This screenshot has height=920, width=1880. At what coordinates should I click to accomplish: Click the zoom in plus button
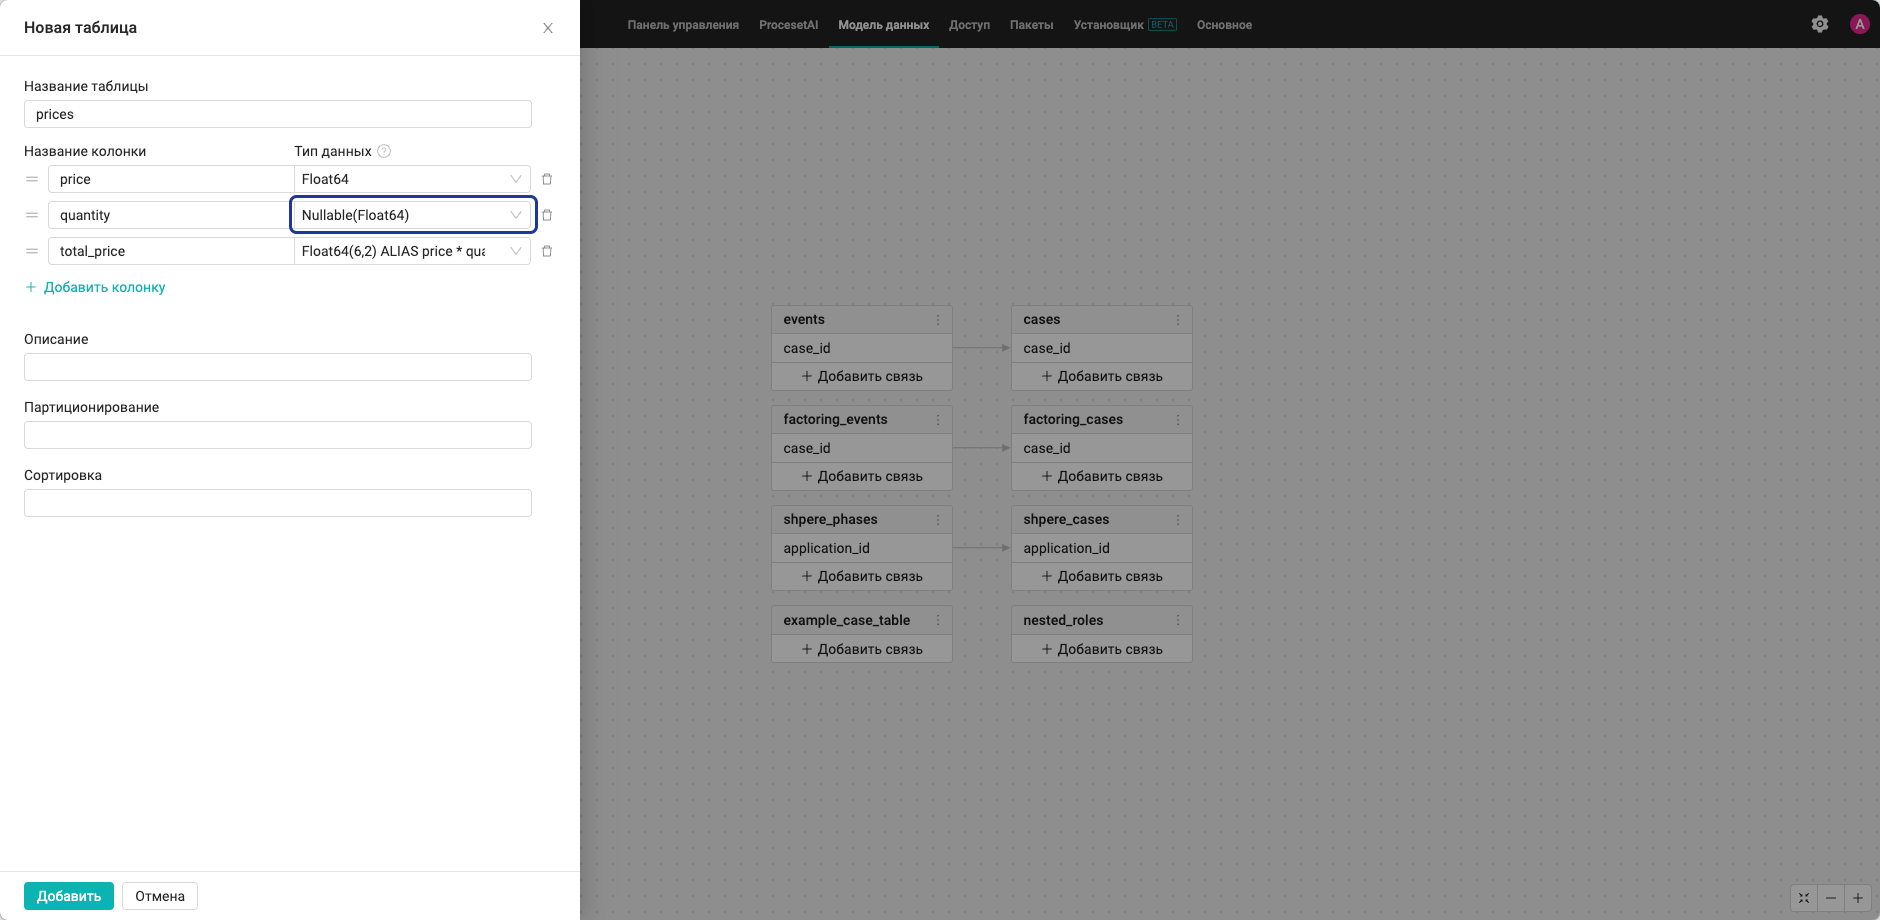click(x=1858, y=898)
